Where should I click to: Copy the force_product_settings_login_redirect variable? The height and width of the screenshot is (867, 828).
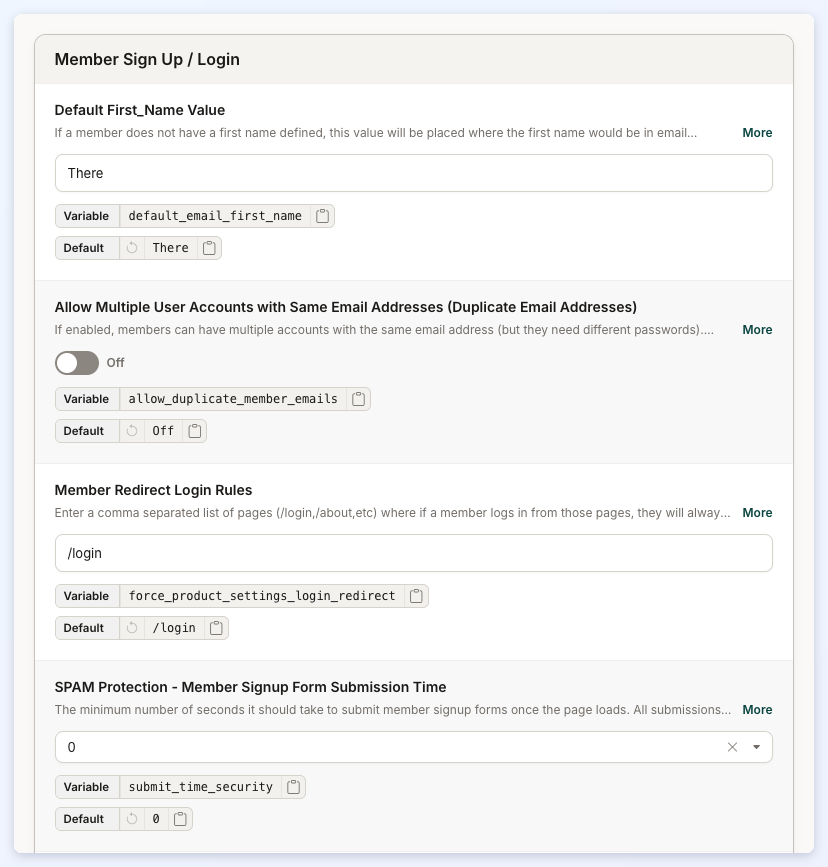coord(416,596)
